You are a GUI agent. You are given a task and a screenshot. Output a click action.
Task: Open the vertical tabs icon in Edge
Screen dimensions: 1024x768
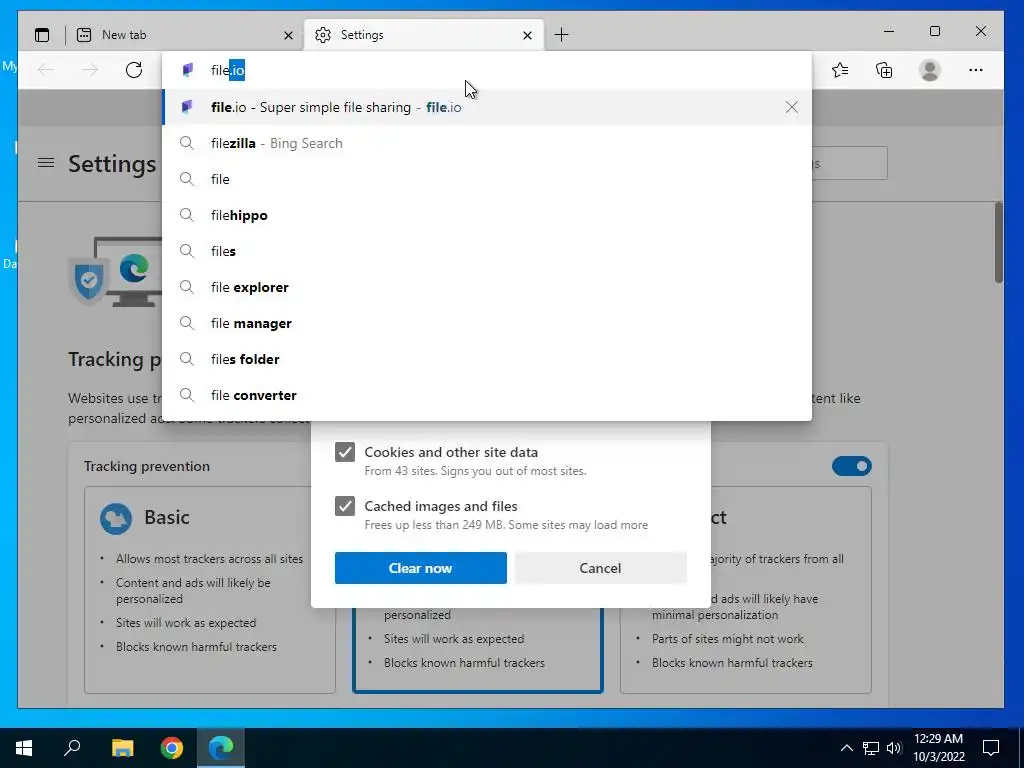click(42, 35)
